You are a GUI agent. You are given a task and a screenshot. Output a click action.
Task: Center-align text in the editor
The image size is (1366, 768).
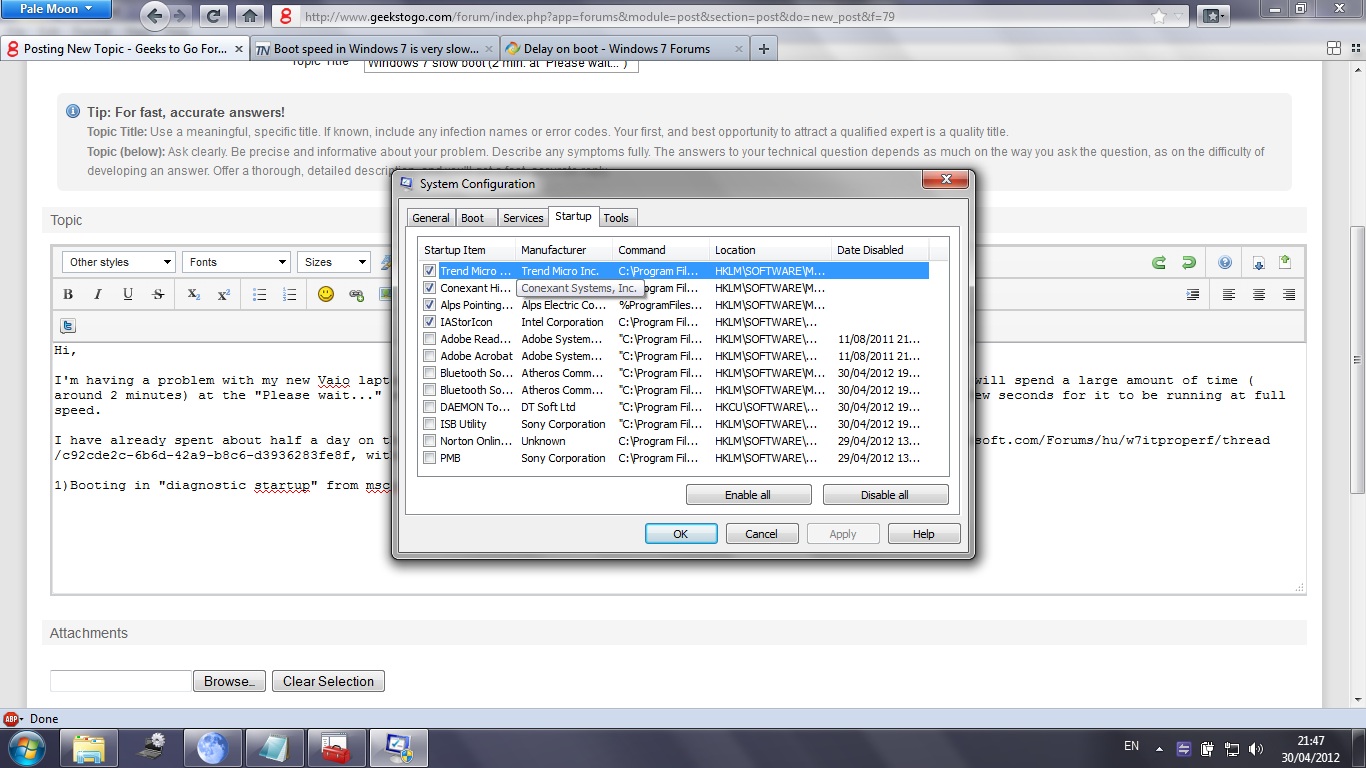click(1259, 295)
